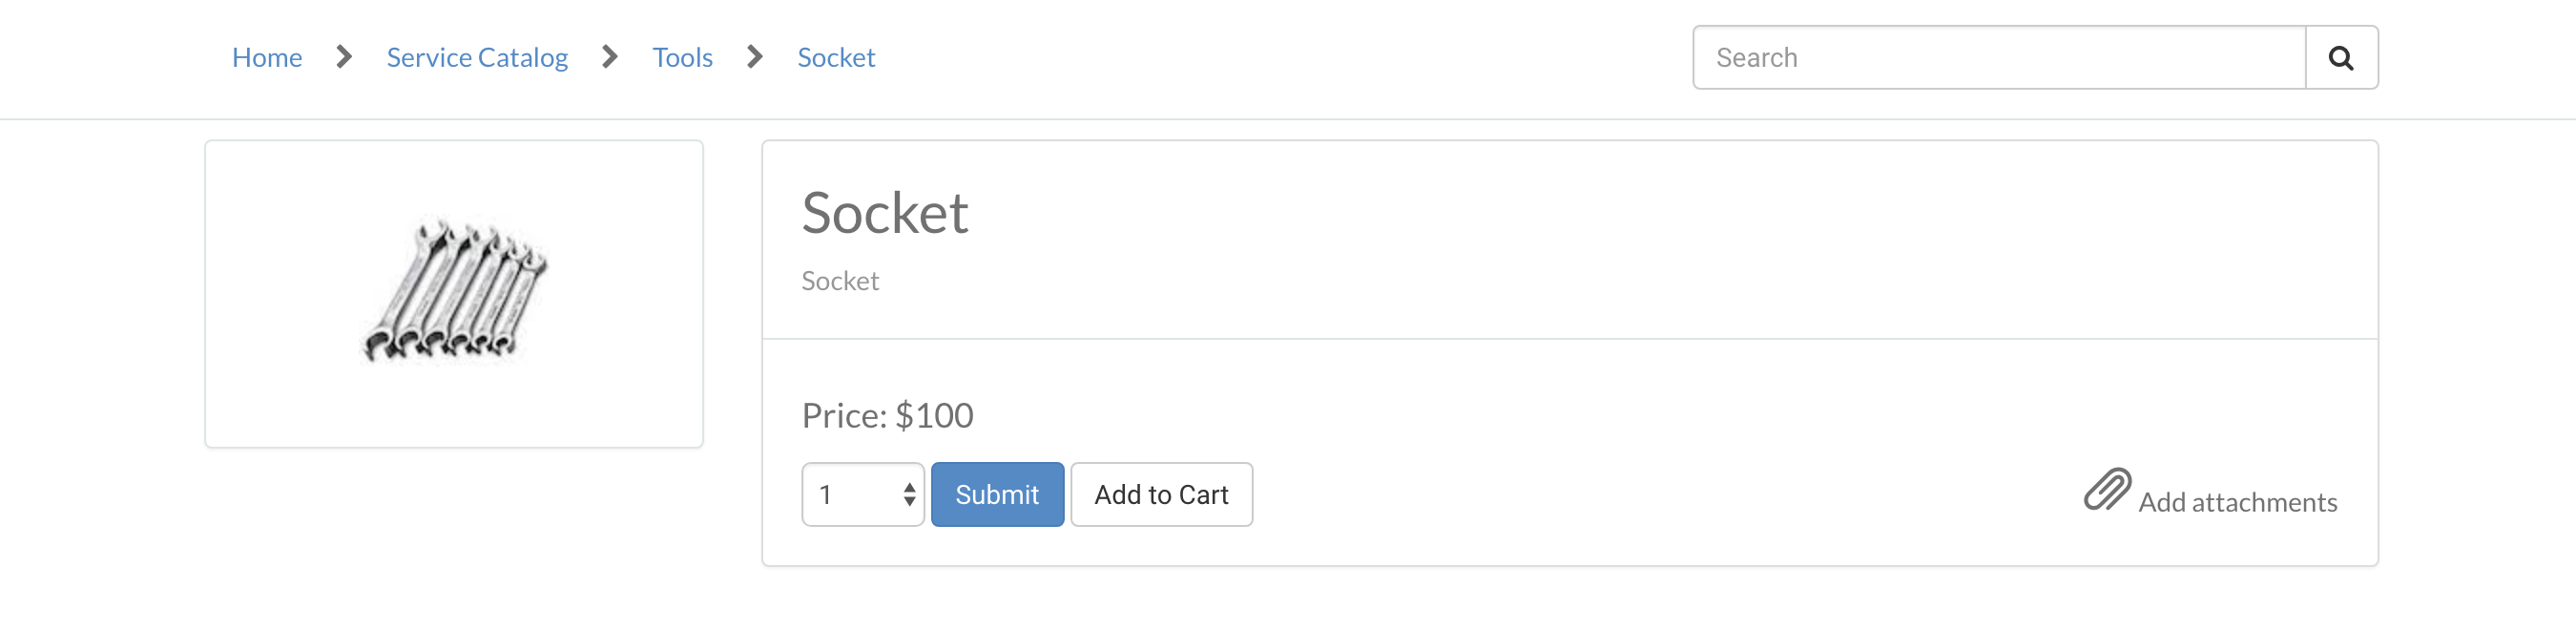Screen dimensions: 2576x630
Task: Click the wrench set product image
Action: pyautogui.click(x=454, y=290)
